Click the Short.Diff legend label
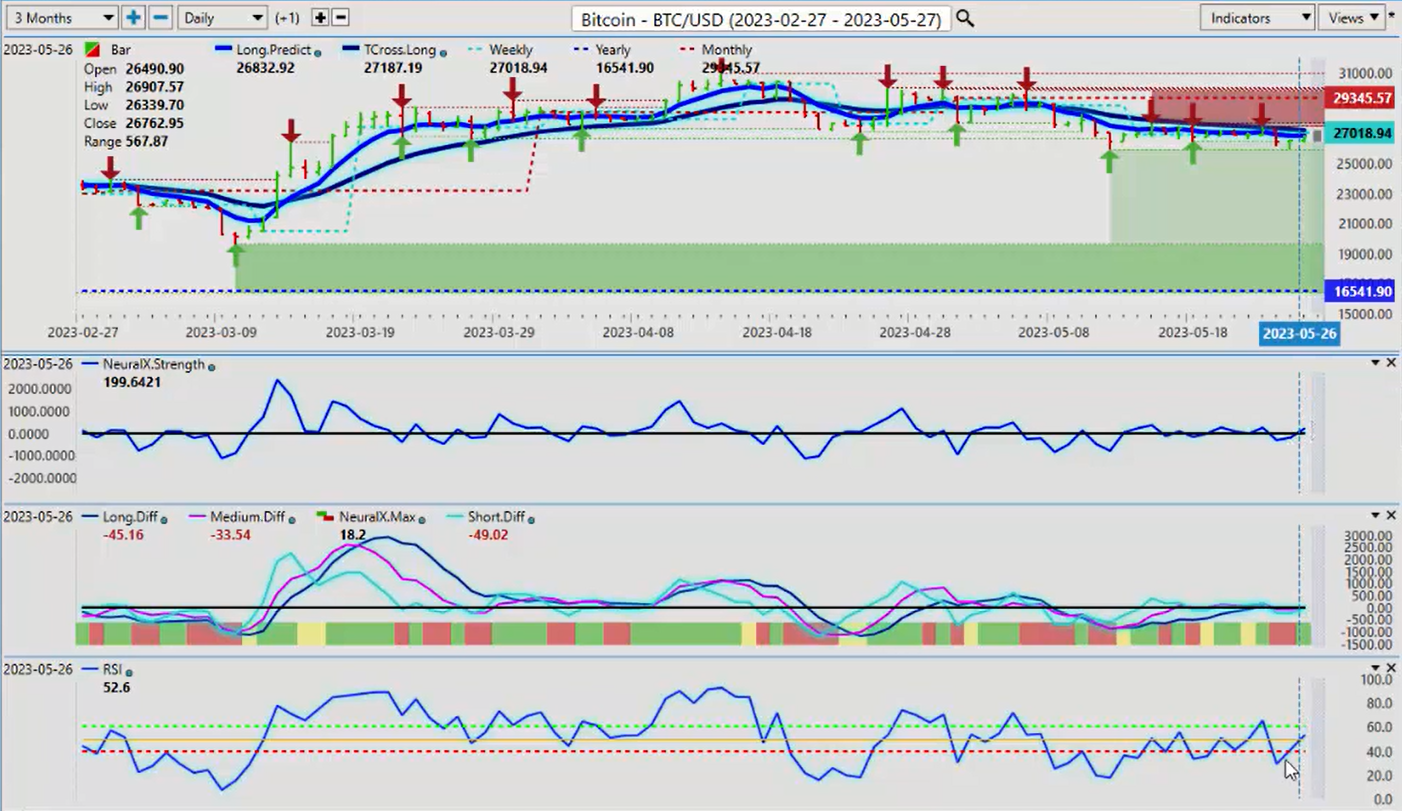 pos(494,517)
